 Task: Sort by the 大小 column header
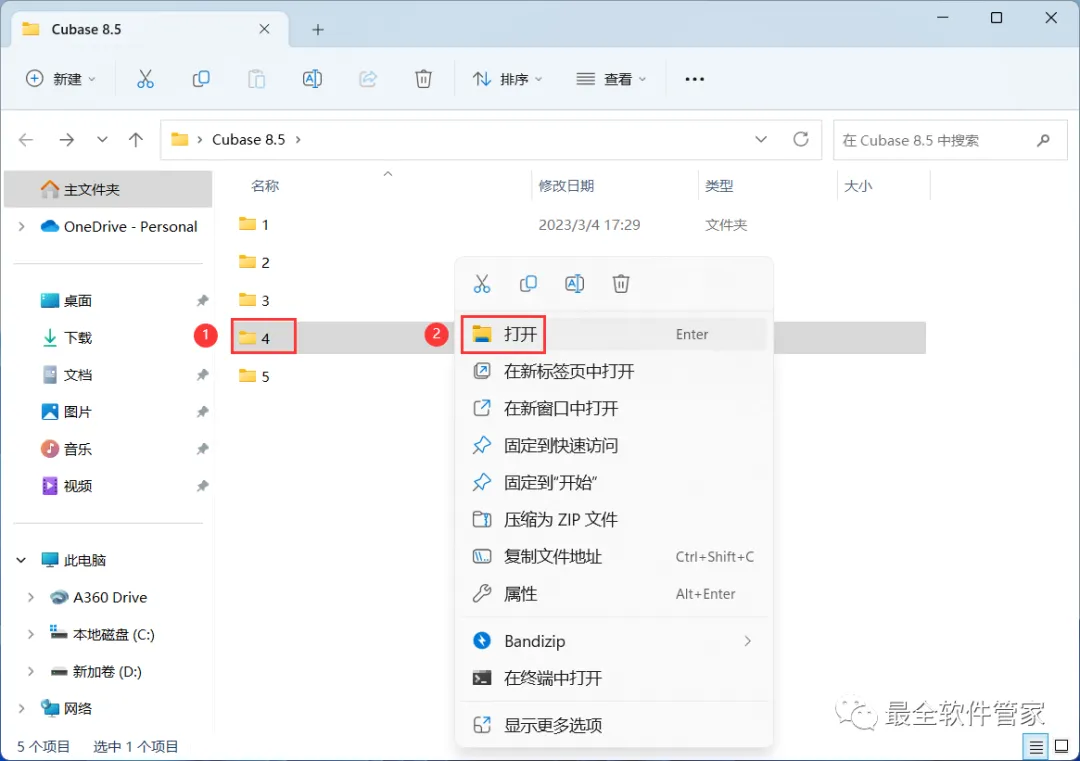click(858, 186)
